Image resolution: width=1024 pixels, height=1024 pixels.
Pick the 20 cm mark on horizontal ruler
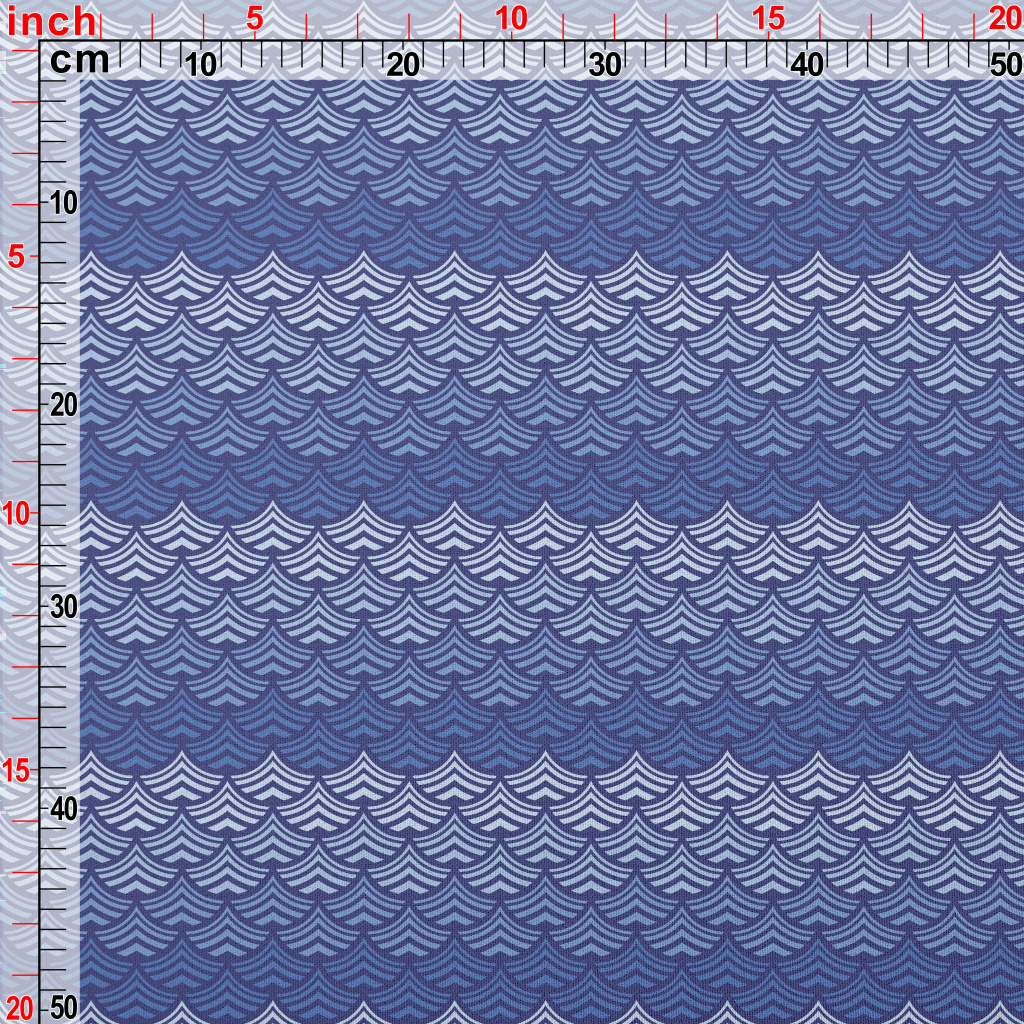pos(402,65)
